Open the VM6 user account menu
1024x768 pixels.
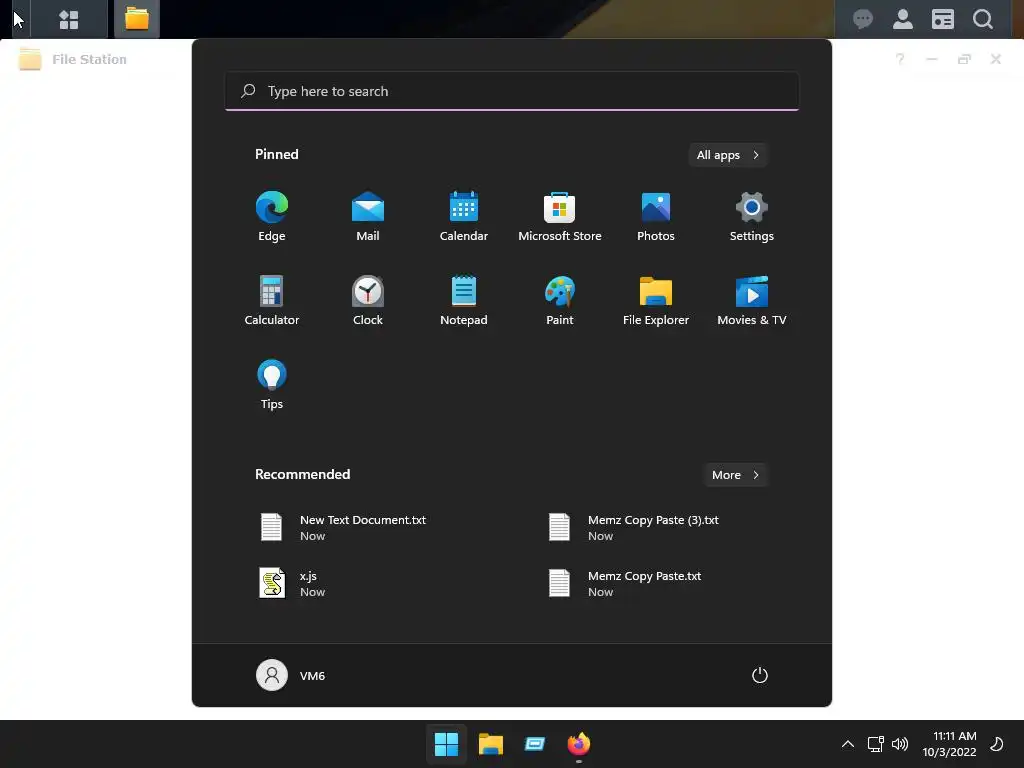(291, 675)
